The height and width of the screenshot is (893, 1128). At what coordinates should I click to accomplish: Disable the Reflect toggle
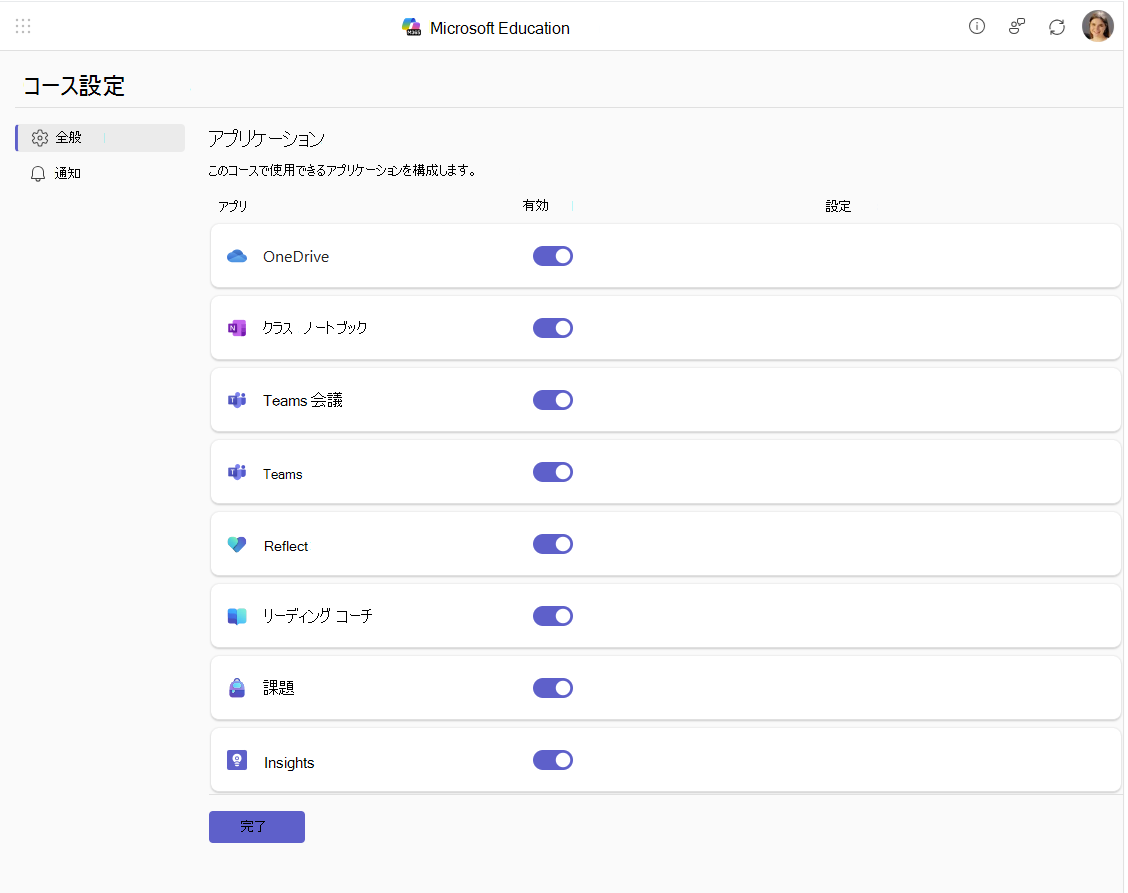pos(552,544)
